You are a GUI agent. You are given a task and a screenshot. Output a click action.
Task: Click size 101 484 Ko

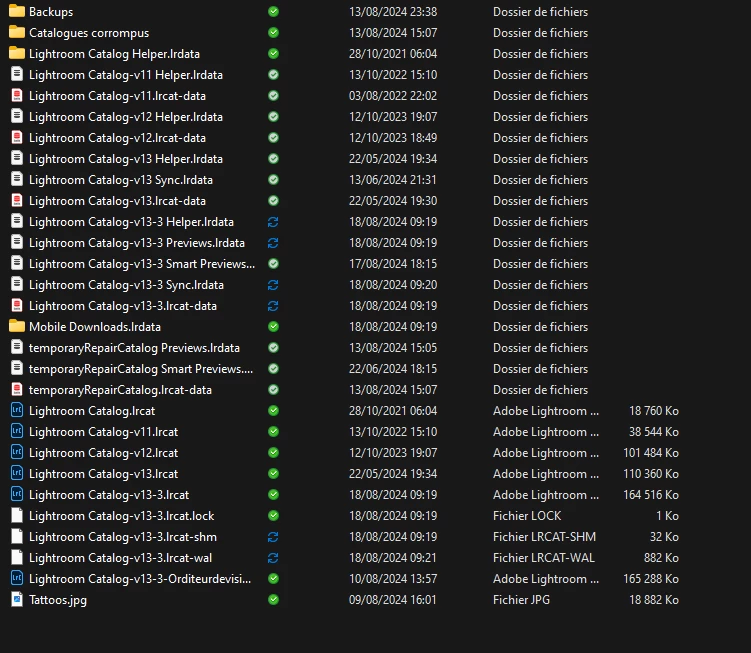tap(651, 453)
